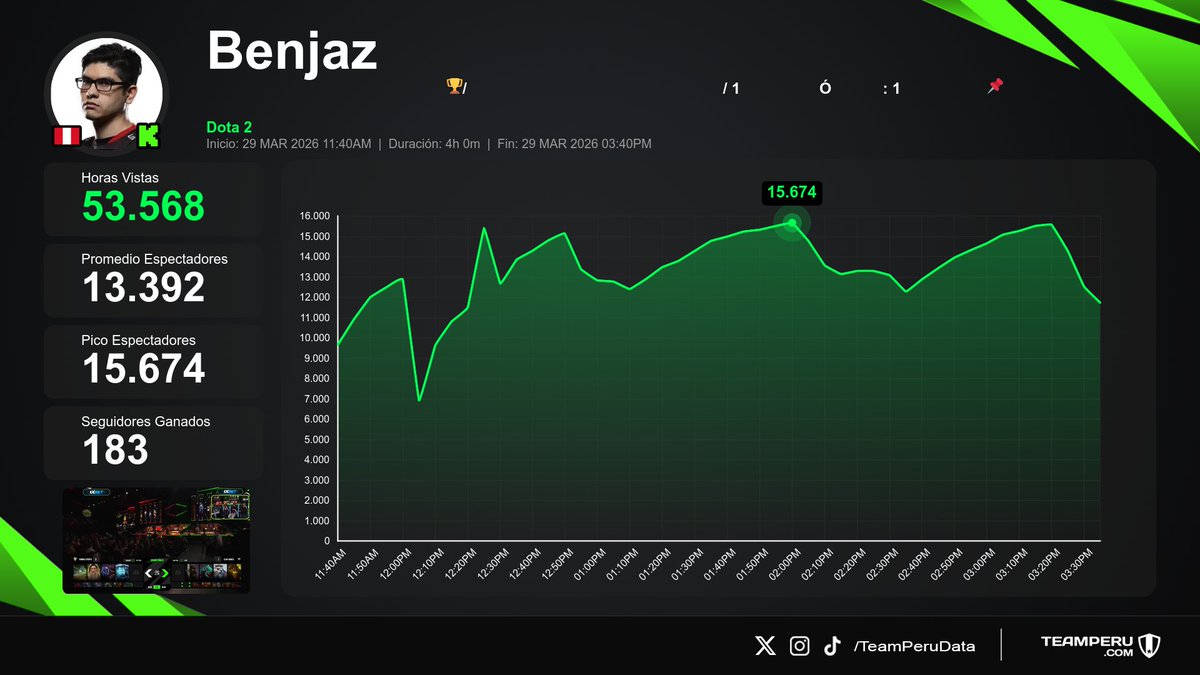The height and width of the screenshot is (675, 1200).
Task: Click the 7.000 y-axis label
Action: click(317, 399)
